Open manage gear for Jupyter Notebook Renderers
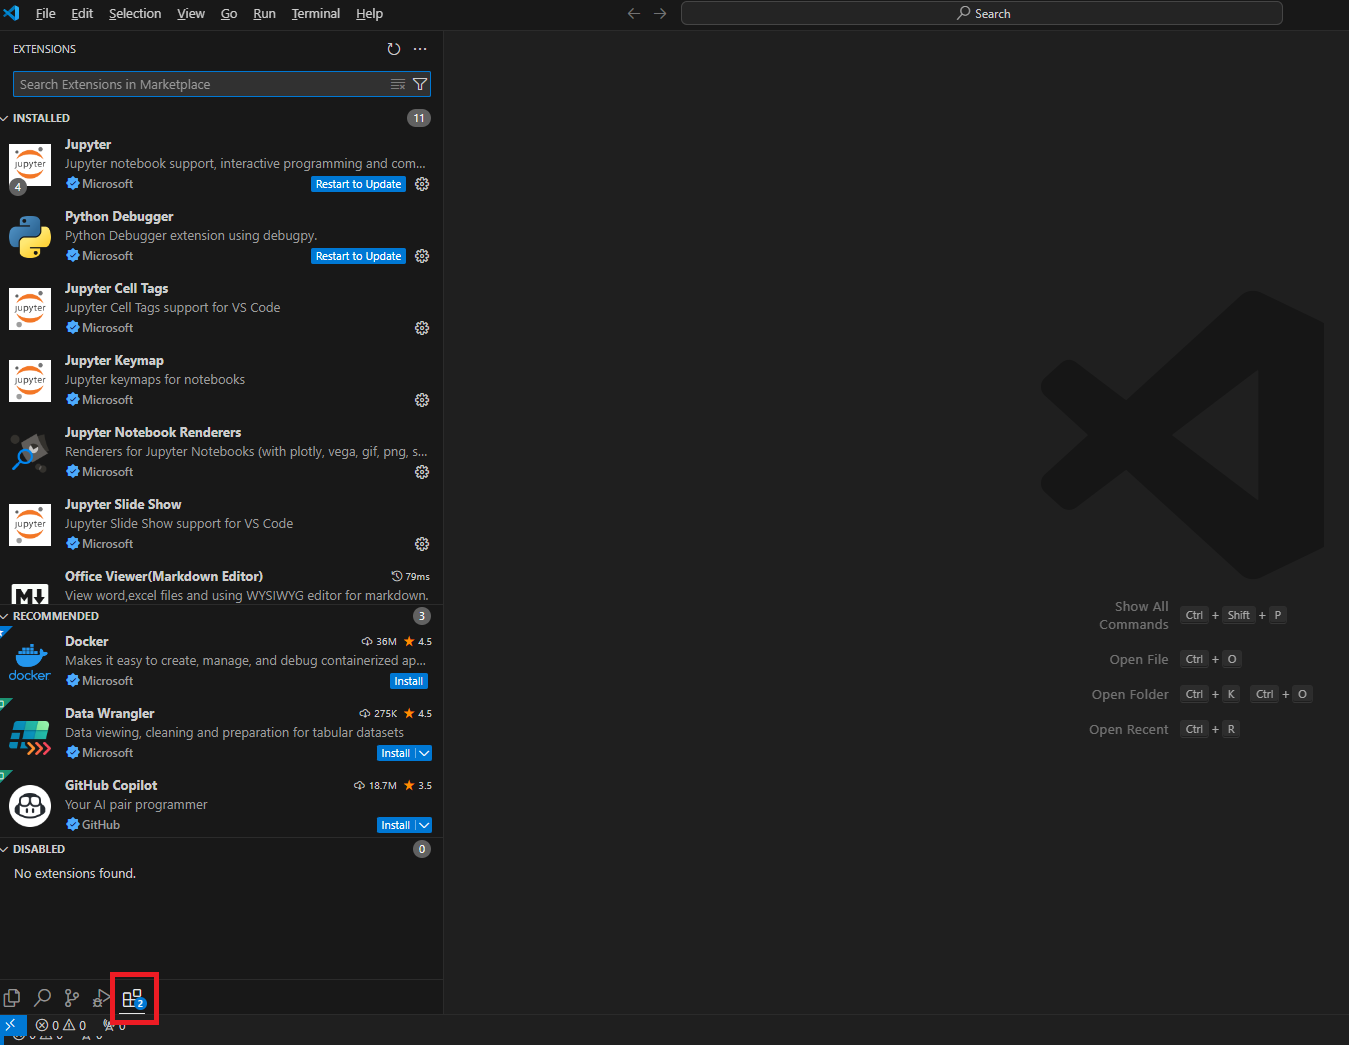This screenshot has height=1045, width=1349. tap(422, 472)
